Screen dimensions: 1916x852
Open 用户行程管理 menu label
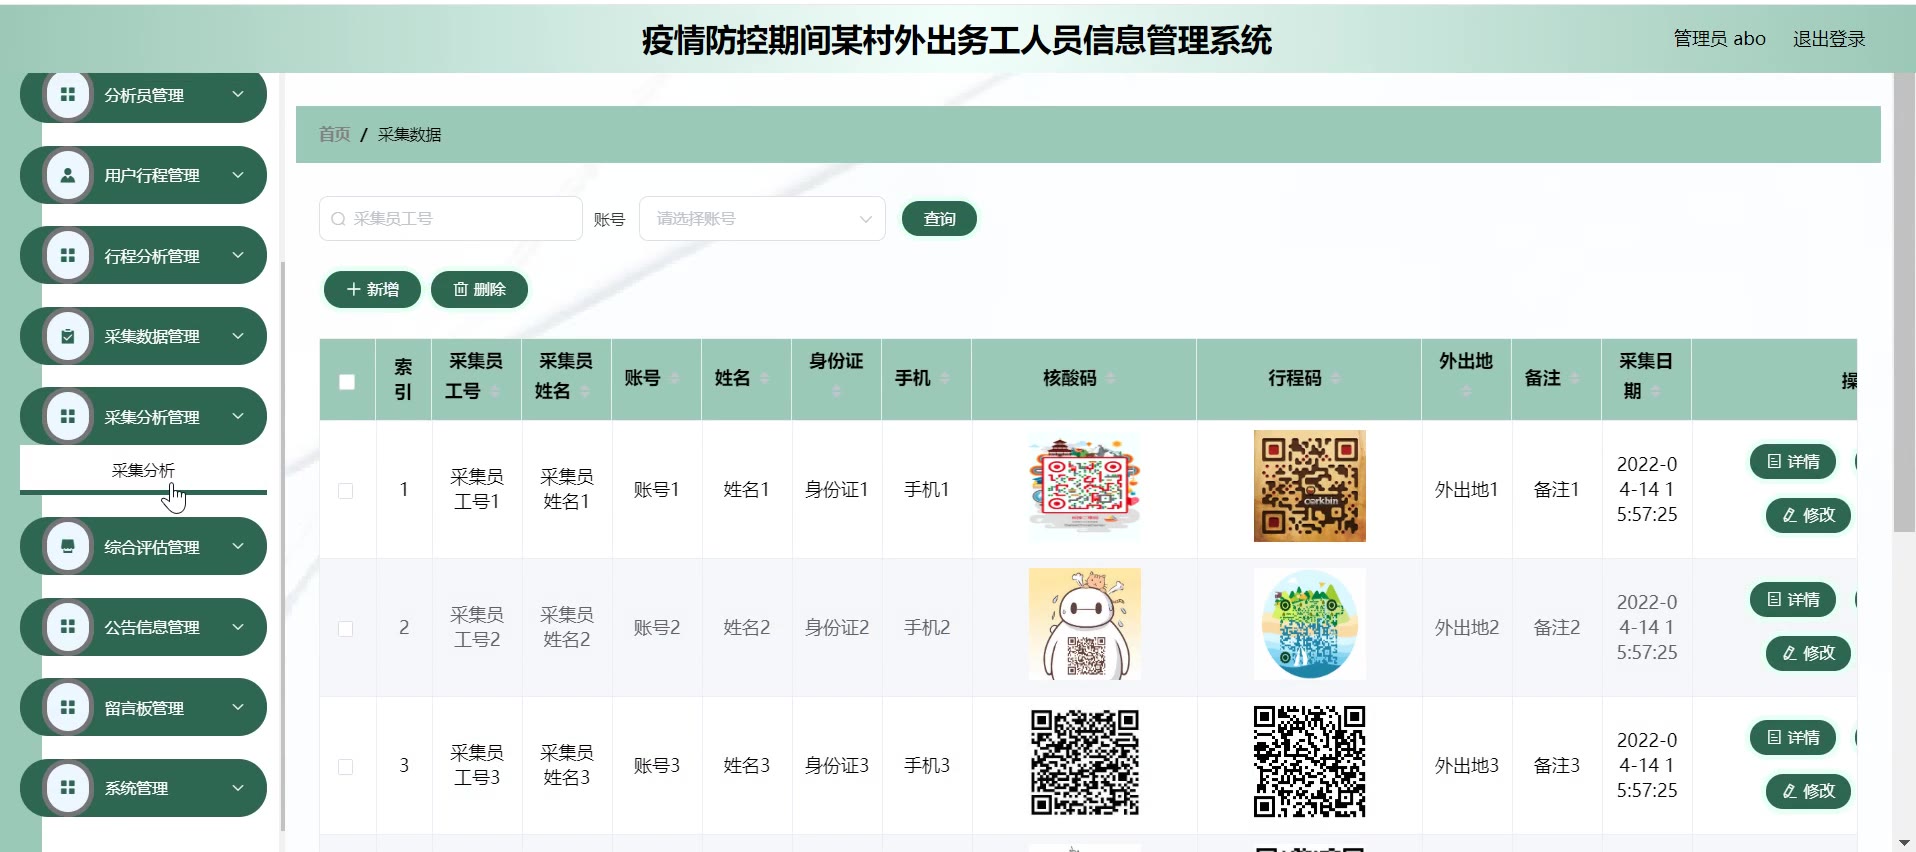tap(152, 175)
